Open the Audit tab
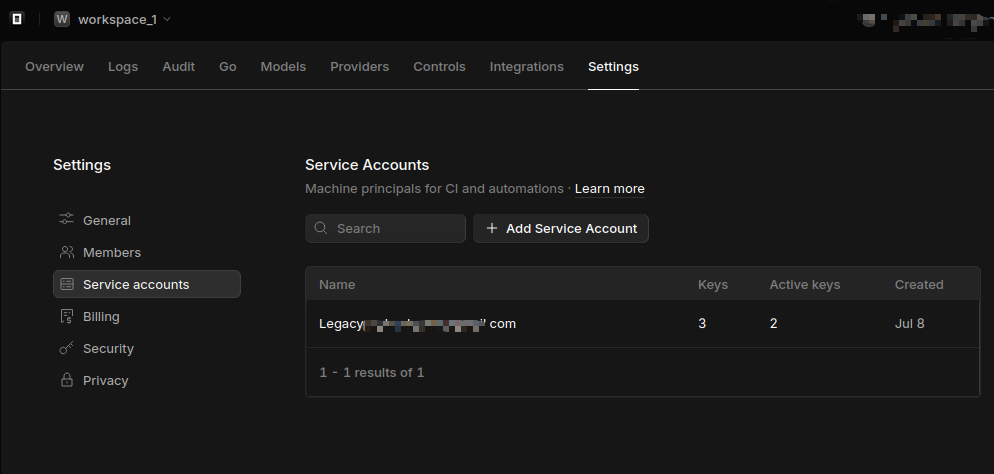994x474 pixels. (x=178, y=67)
